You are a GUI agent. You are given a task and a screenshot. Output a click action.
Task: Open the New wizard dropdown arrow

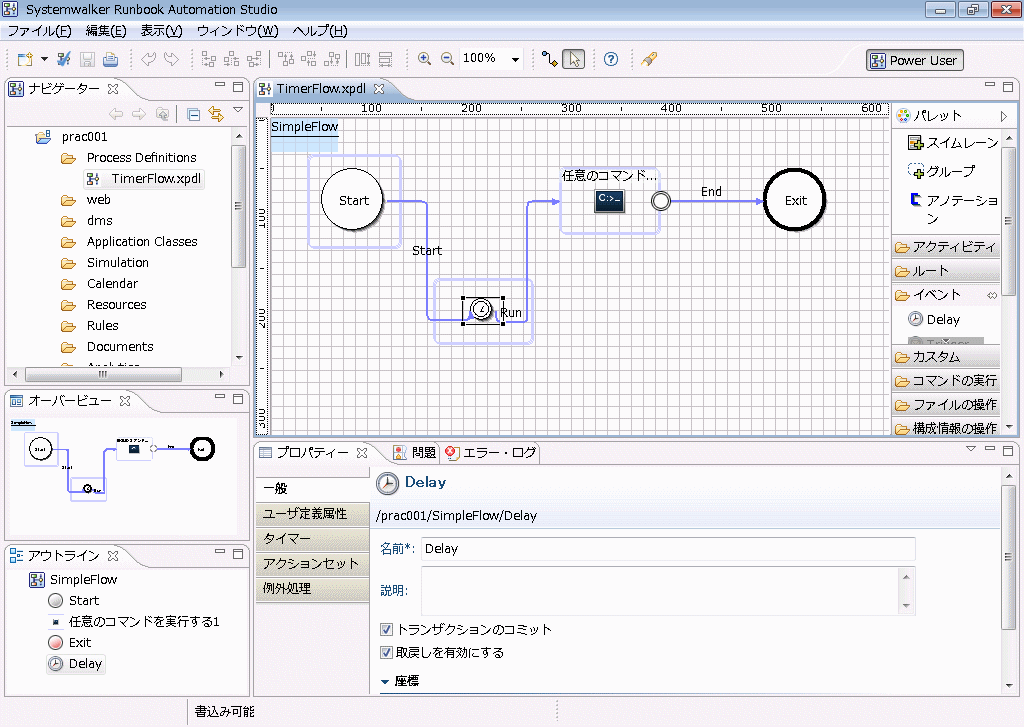pos(44,59)
